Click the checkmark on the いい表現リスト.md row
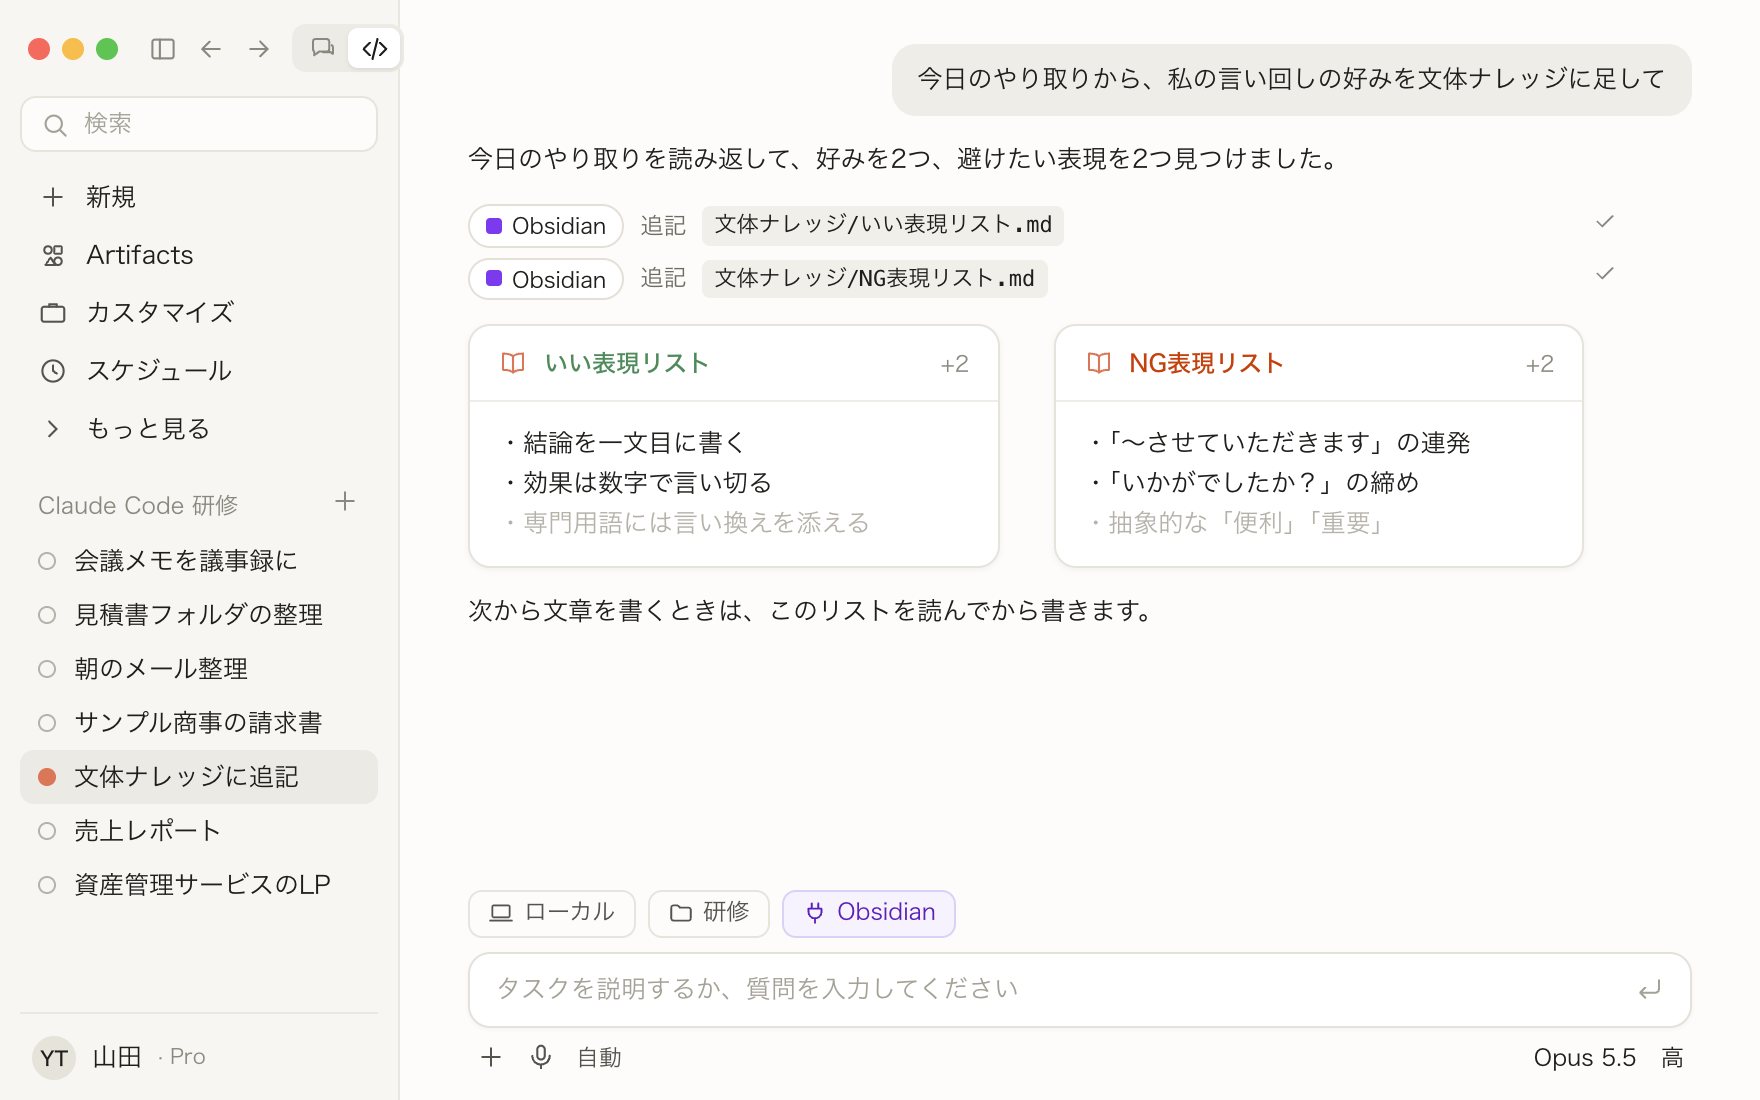Viewport: 1760px width, 1100px height. 1605,222
